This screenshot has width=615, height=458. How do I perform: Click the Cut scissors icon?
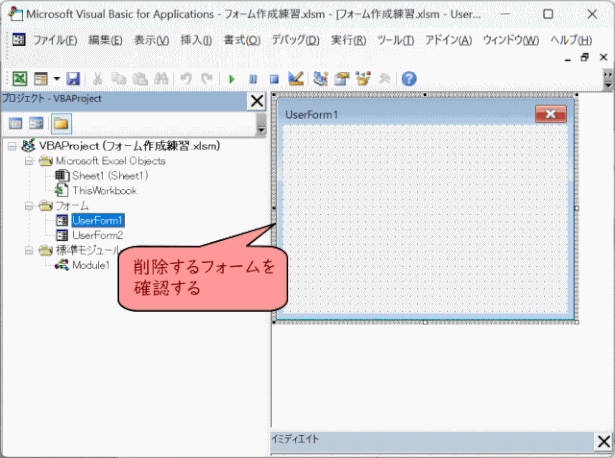click(97, 79)
